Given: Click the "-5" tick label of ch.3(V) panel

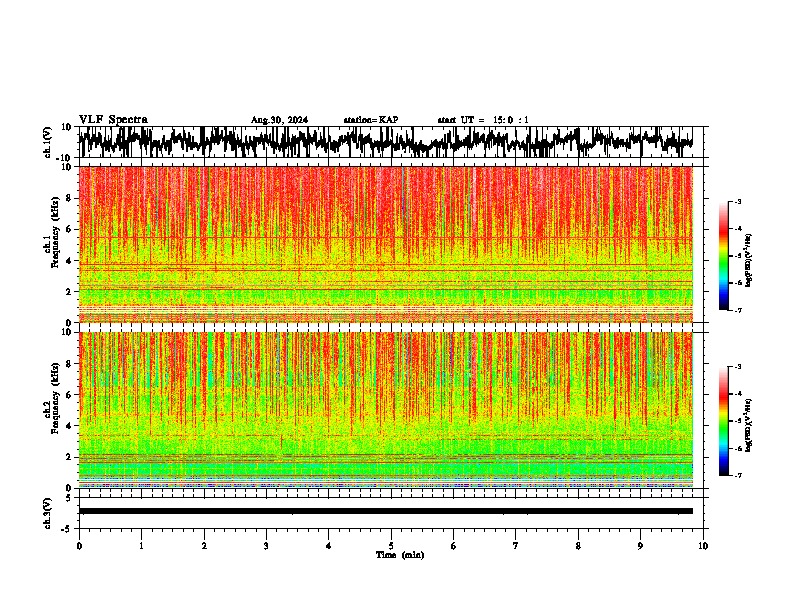Looking at the screenshot, I should pos(68,529).
